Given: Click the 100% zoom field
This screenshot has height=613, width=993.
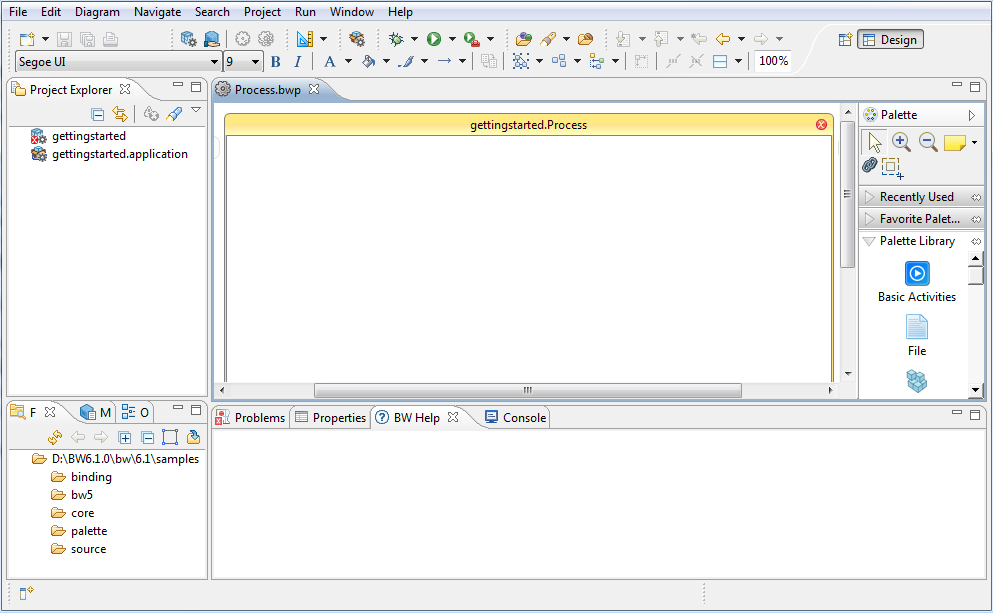Looking at the screenshot, I should point(773,61).
